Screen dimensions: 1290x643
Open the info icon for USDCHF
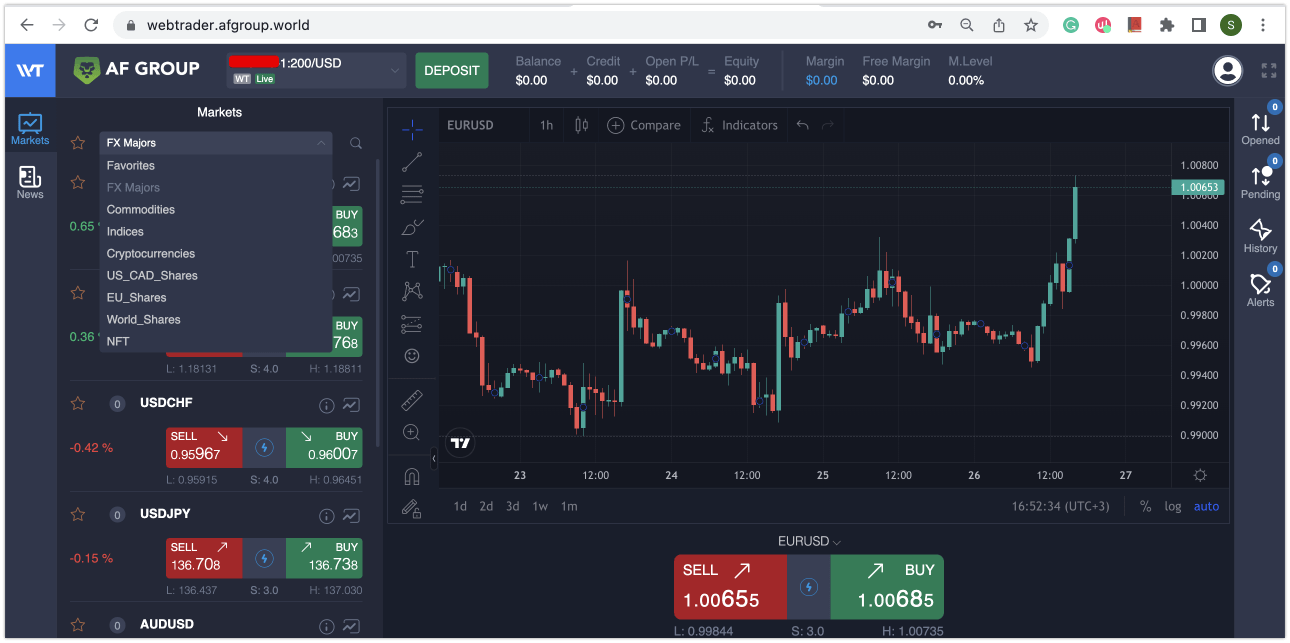click(326, 405)
